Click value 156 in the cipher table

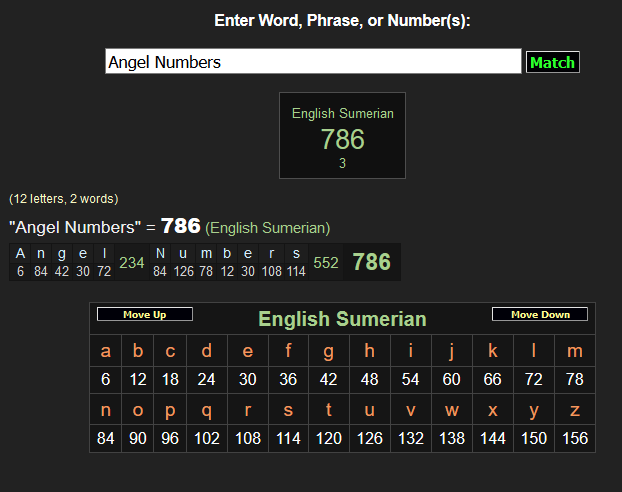[574, 438]
